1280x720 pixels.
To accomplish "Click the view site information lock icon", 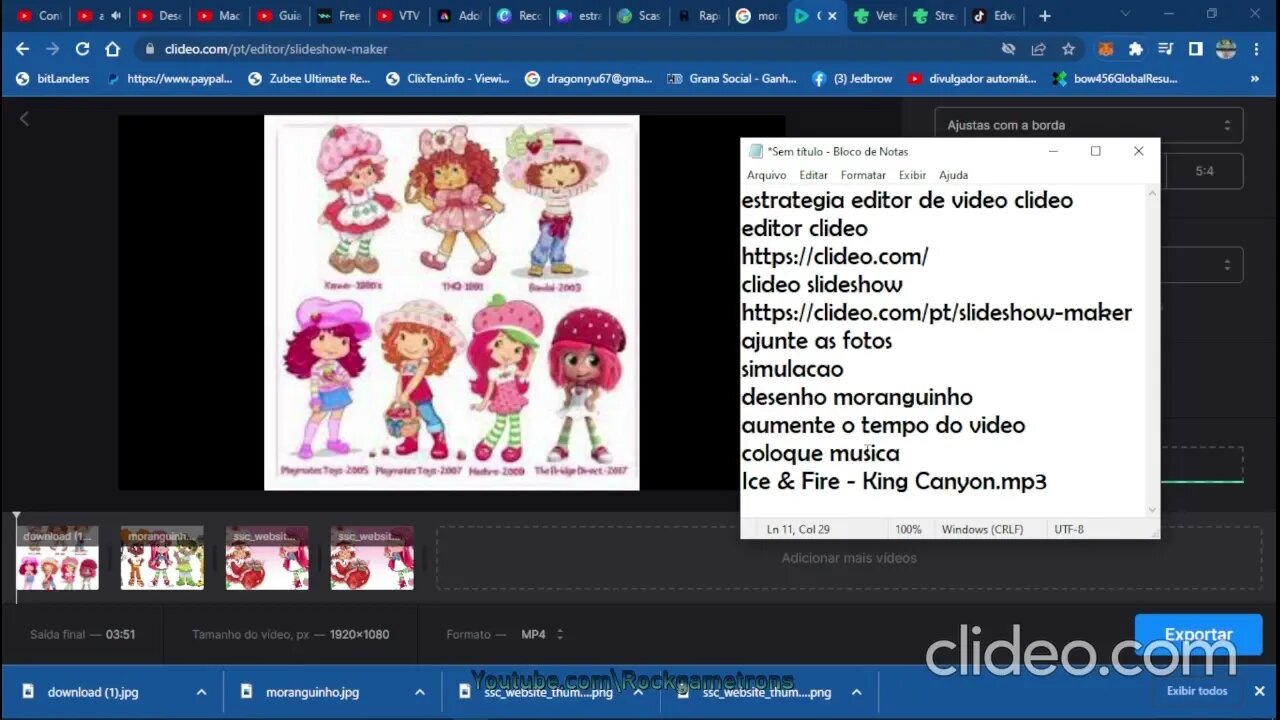I will tap(149, 48).
